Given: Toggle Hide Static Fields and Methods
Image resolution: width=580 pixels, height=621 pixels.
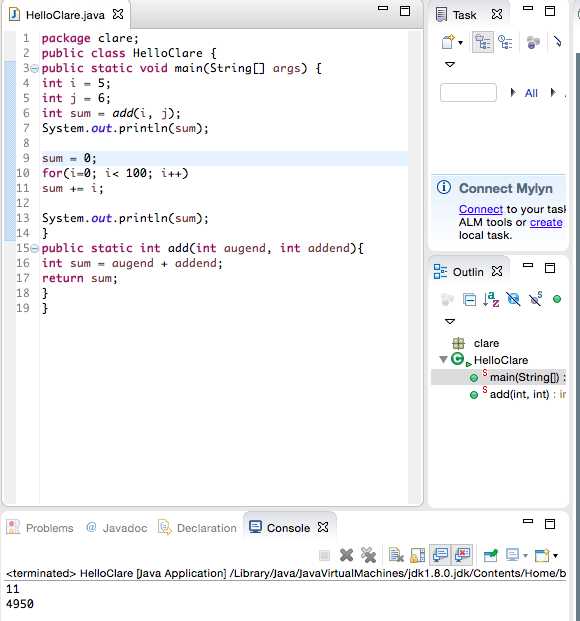Looking at the screenshot, I should pos(535,299).
